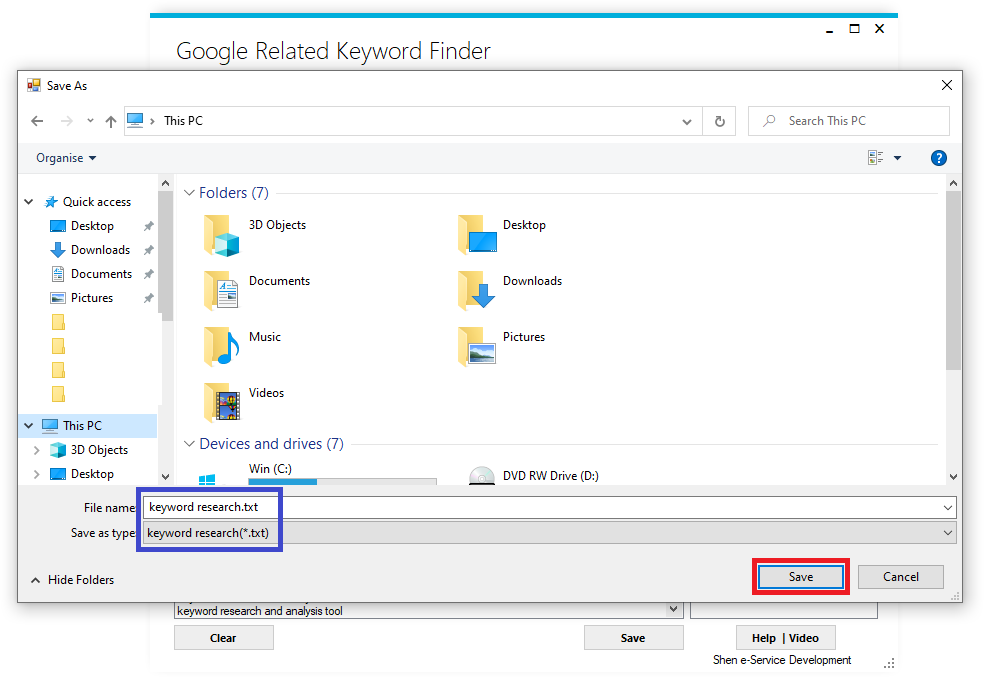The image size is (998, 700).
Task: Click the Save button in dialog
Action: 801,577
